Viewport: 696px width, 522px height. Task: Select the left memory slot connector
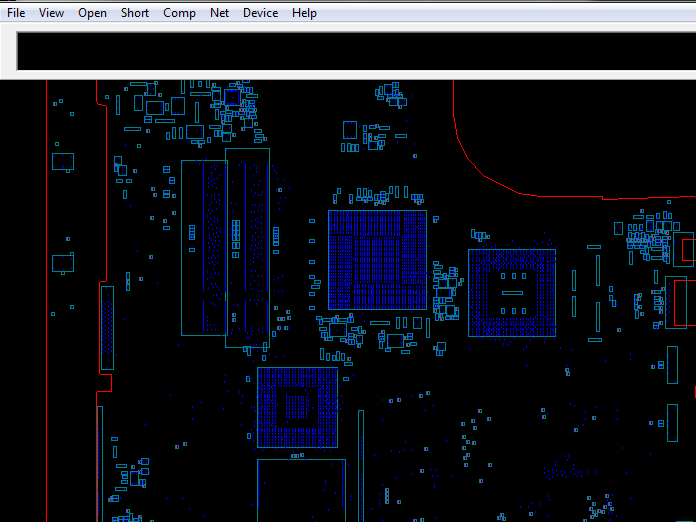pos(204,248)
